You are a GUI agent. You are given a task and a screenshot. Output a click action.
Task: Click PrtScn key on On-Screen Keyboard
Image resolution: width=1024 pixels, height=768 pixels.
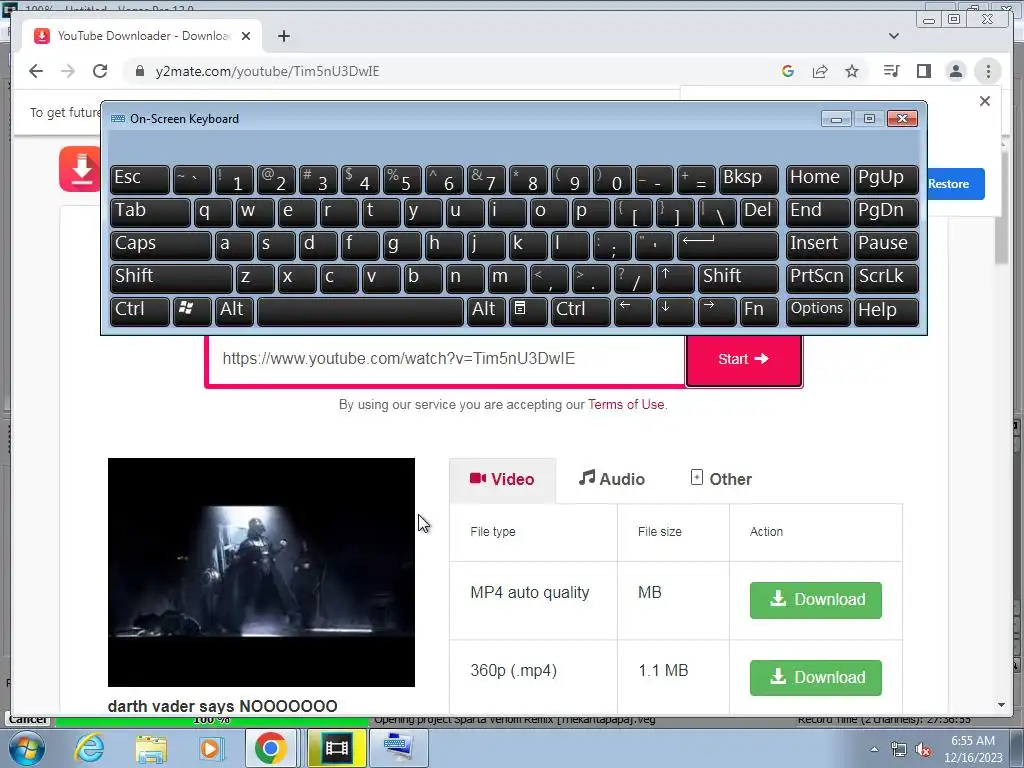coord(818,278)
